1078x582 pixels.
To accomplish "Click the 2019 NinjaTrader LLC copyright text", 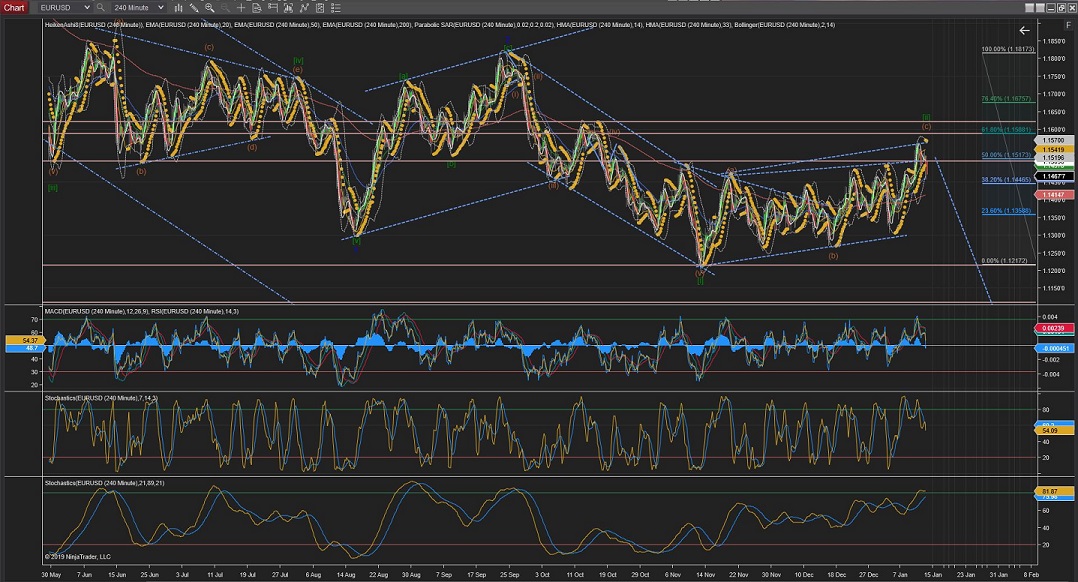I will pyautogui.click(x=78, y=557).
